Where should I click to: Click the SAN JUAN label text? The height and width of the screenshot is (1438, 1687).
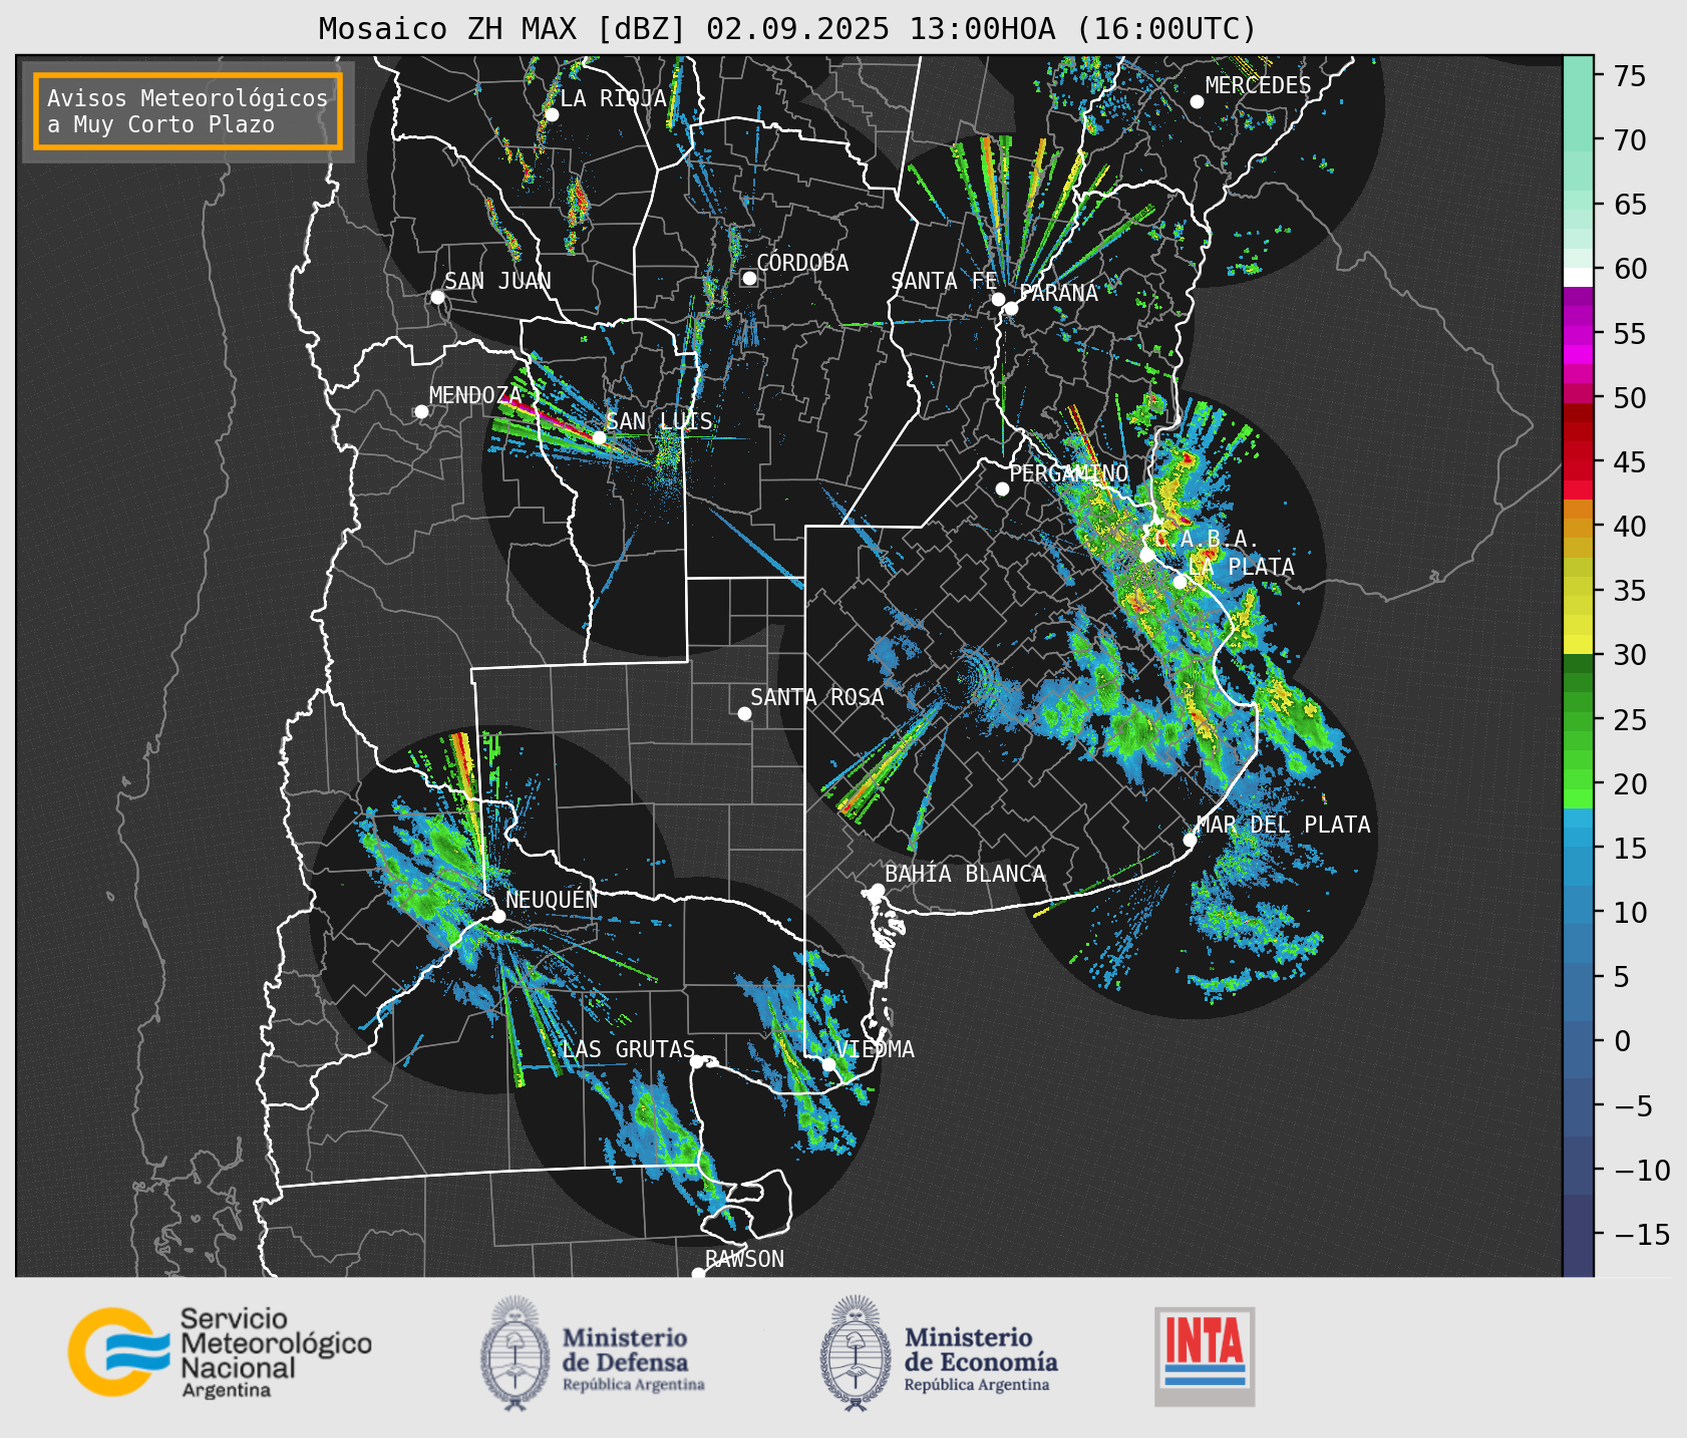[x=498, y=281]
